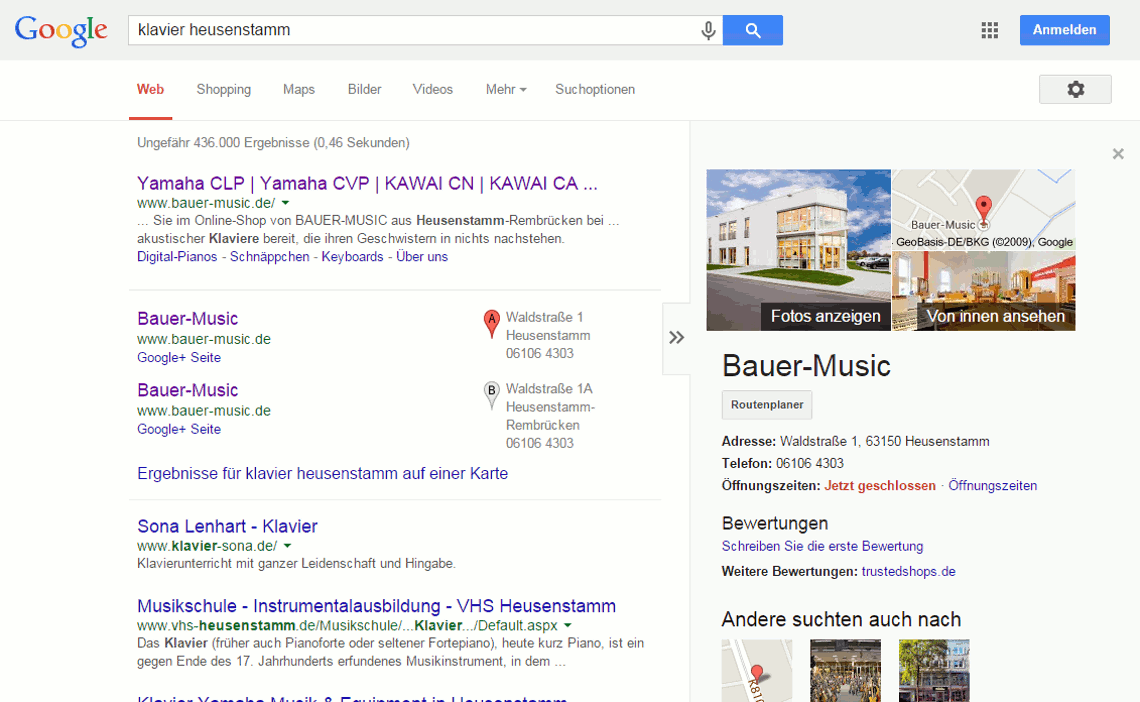Switch to the Videos tab
Screen dimensions: 1140x702
tap(433, 89)
